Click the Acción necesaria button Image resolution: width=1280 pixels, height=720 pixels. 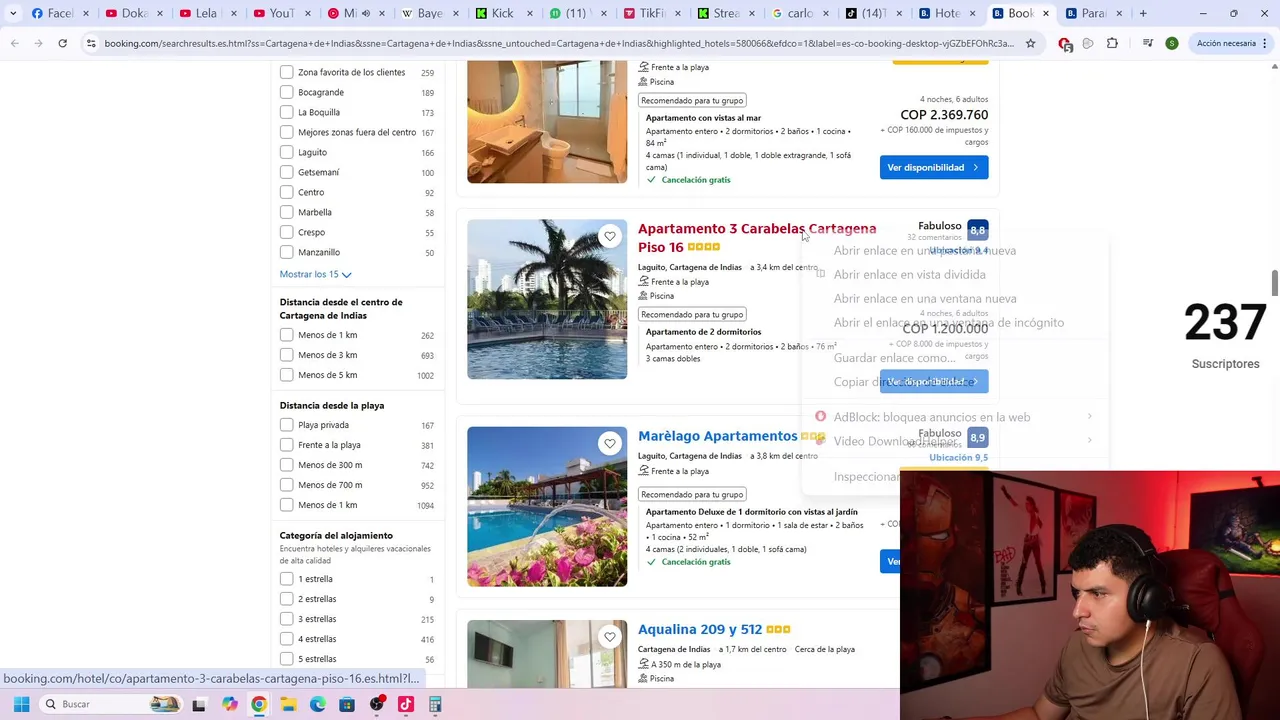[x=1226, y=43]
